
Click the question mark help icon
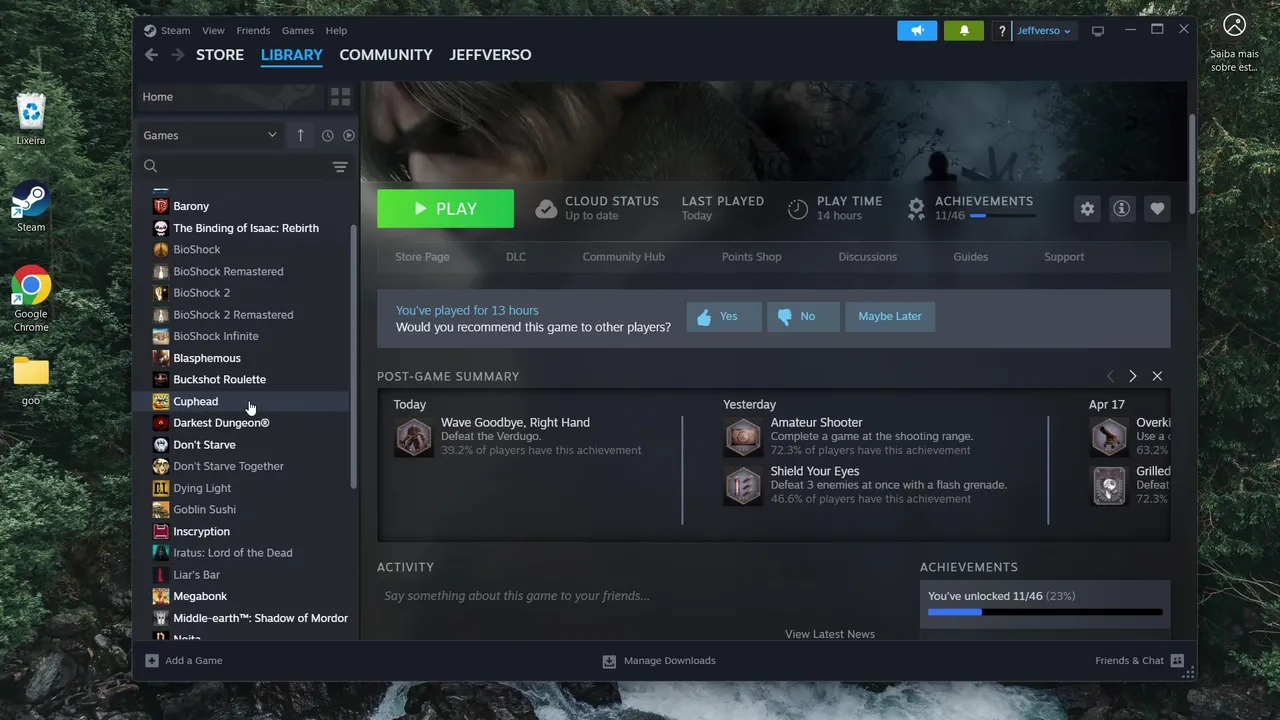[x=1002, y=31]
